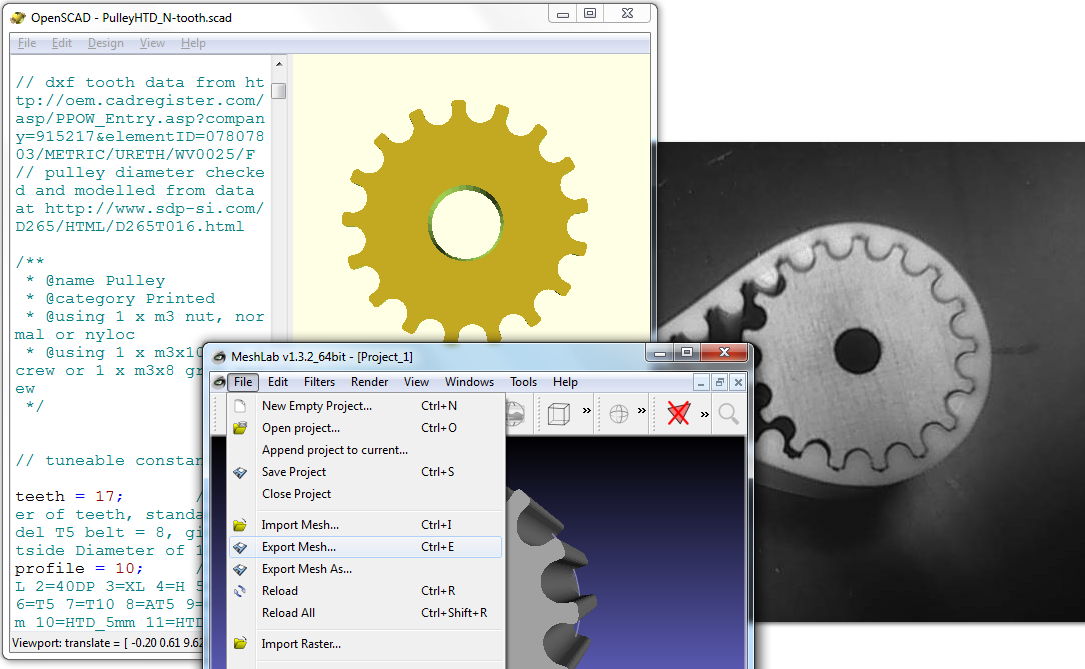
Task: Open the Filters menu in MeshLab
Action: 319,382
